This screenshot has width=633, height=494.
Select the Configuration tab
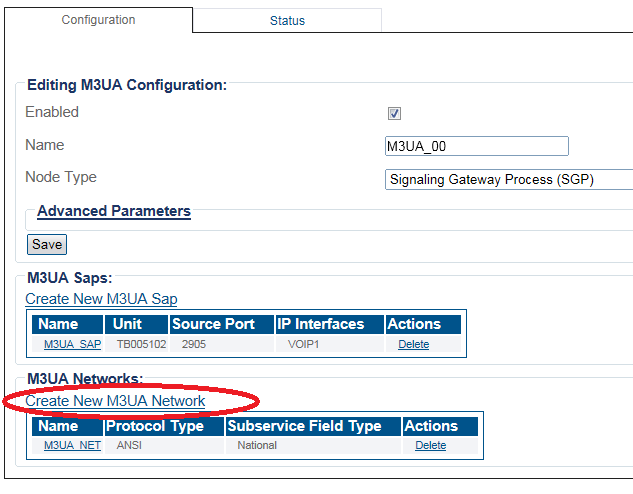pos(98,20)
